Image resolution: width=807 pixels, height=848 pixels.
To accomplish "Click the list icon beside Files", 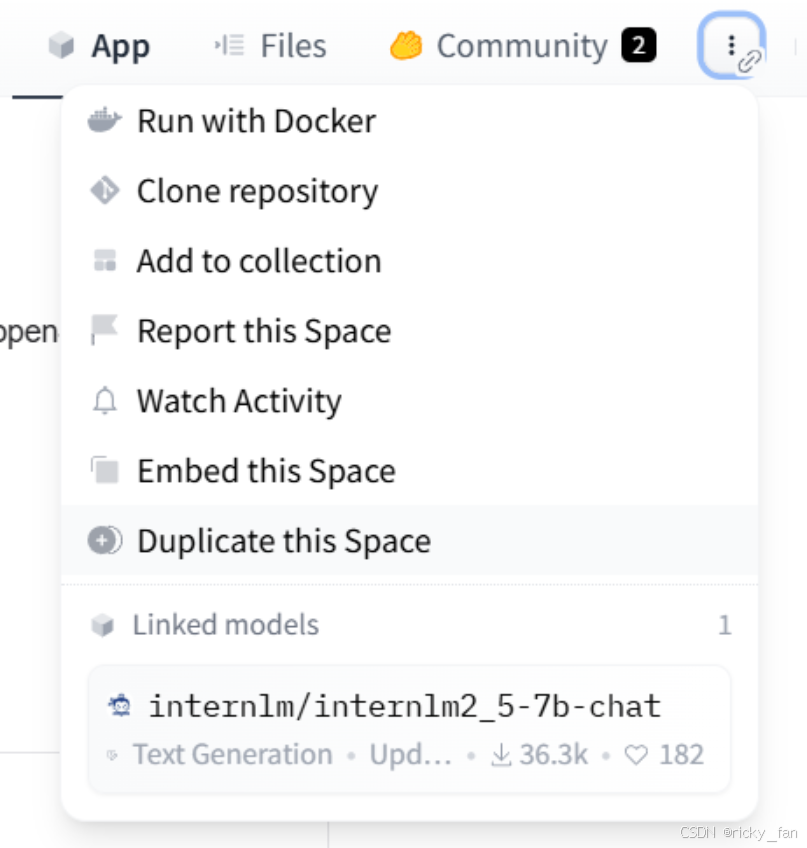I will point(230,45).
